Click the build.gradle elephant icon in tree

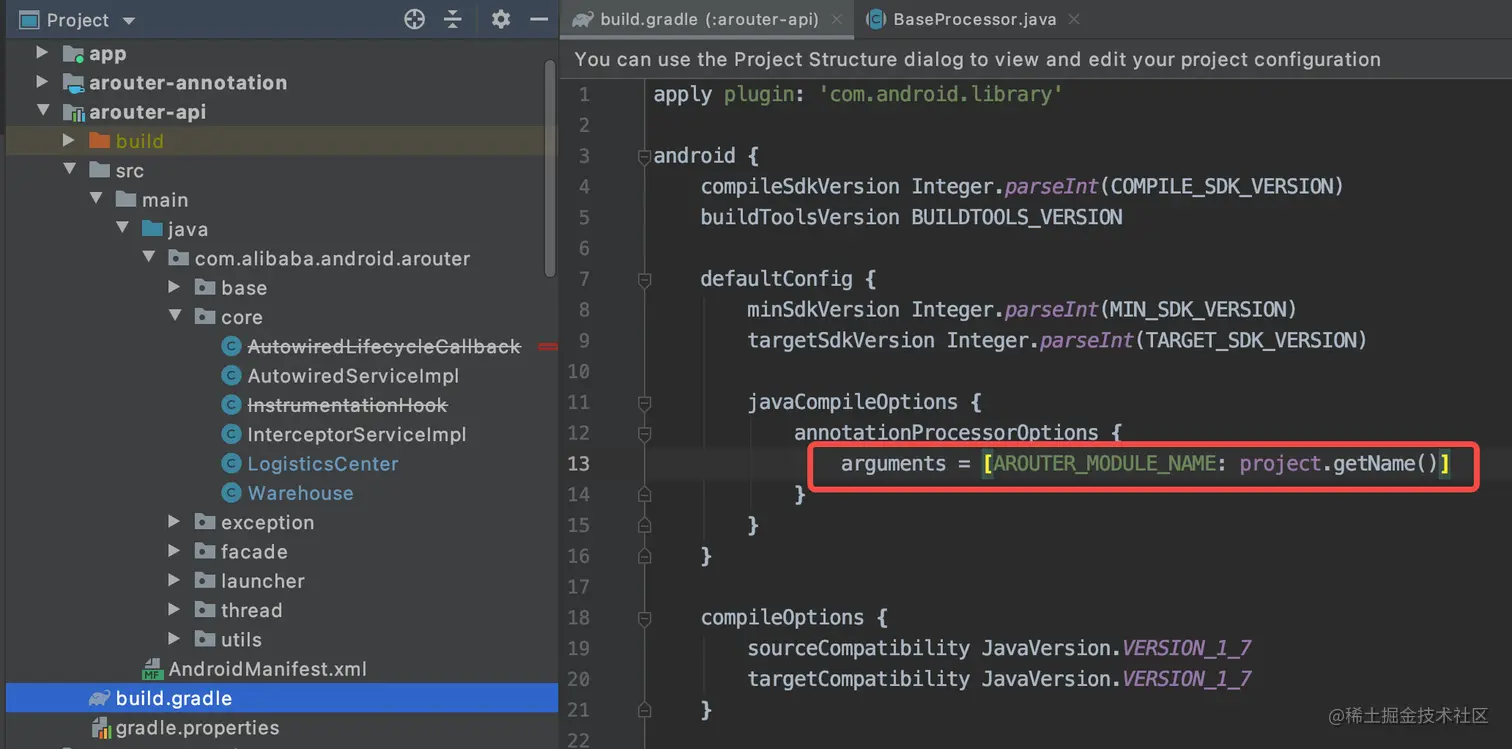(x=99, y=698)
